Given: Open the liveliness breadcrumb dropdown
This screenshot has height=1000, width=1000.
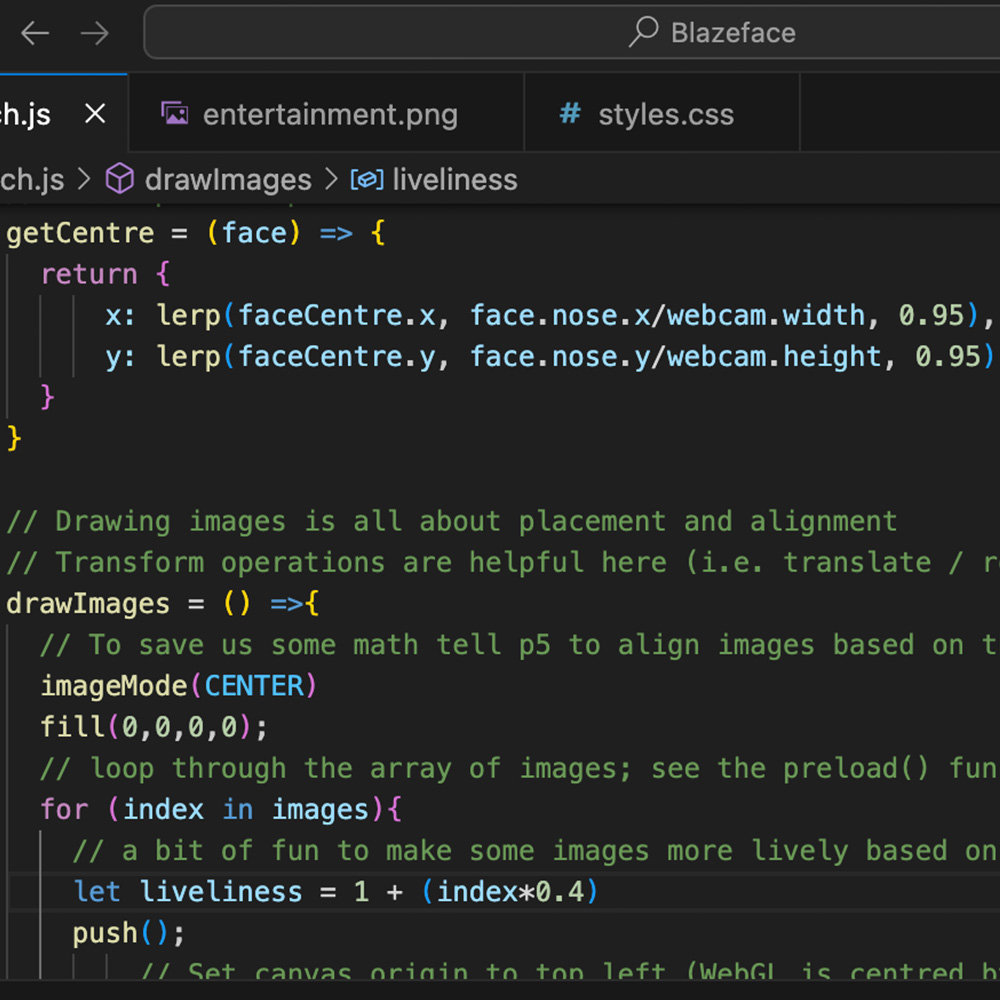Looking at the screenshot, I should pos(455,179).
